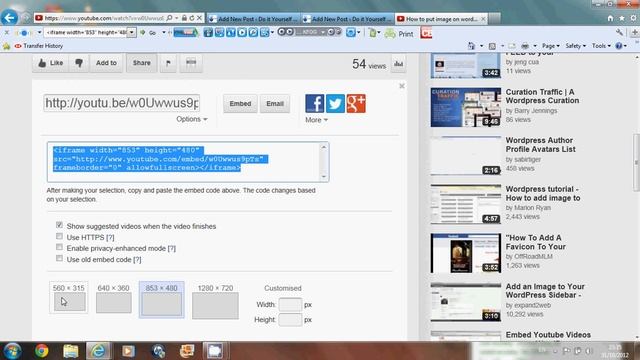Viewport: 640px width, 360px height.
Task: Open the video statistics chart icon
Action: pyautogui.click(x=398, y=64)
